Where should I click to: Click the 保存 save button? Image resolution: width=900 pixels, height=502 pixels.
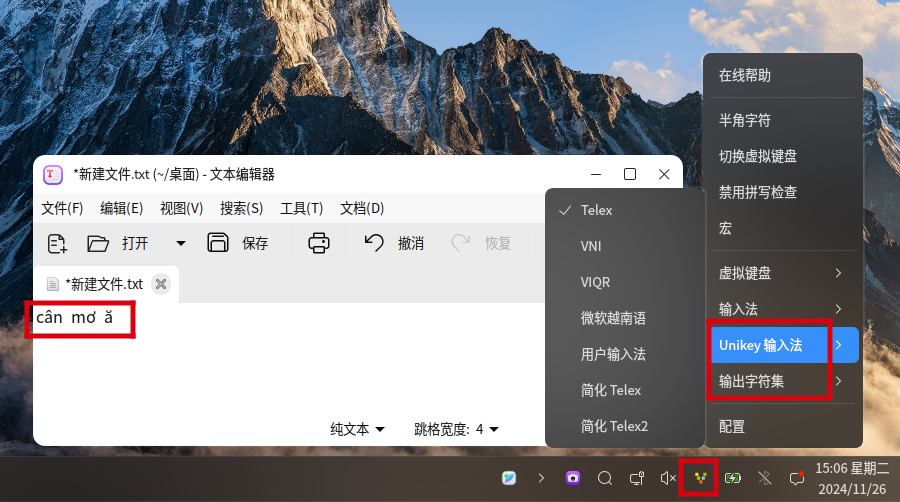(238, 243)
